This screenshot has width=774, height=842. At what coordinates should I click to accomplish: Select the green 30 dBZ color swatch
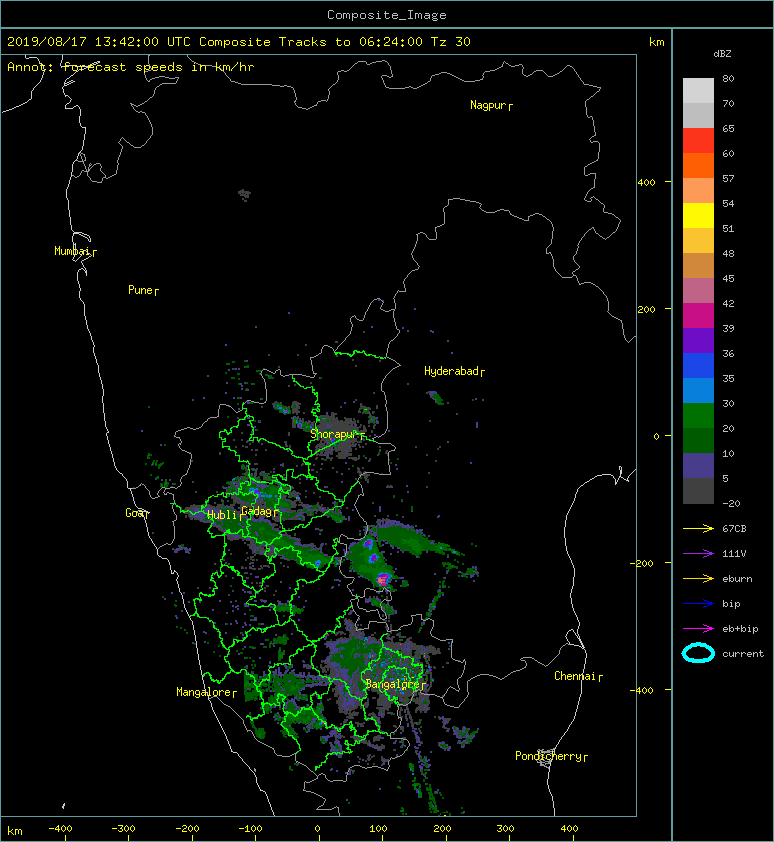[x=698, y=416]
